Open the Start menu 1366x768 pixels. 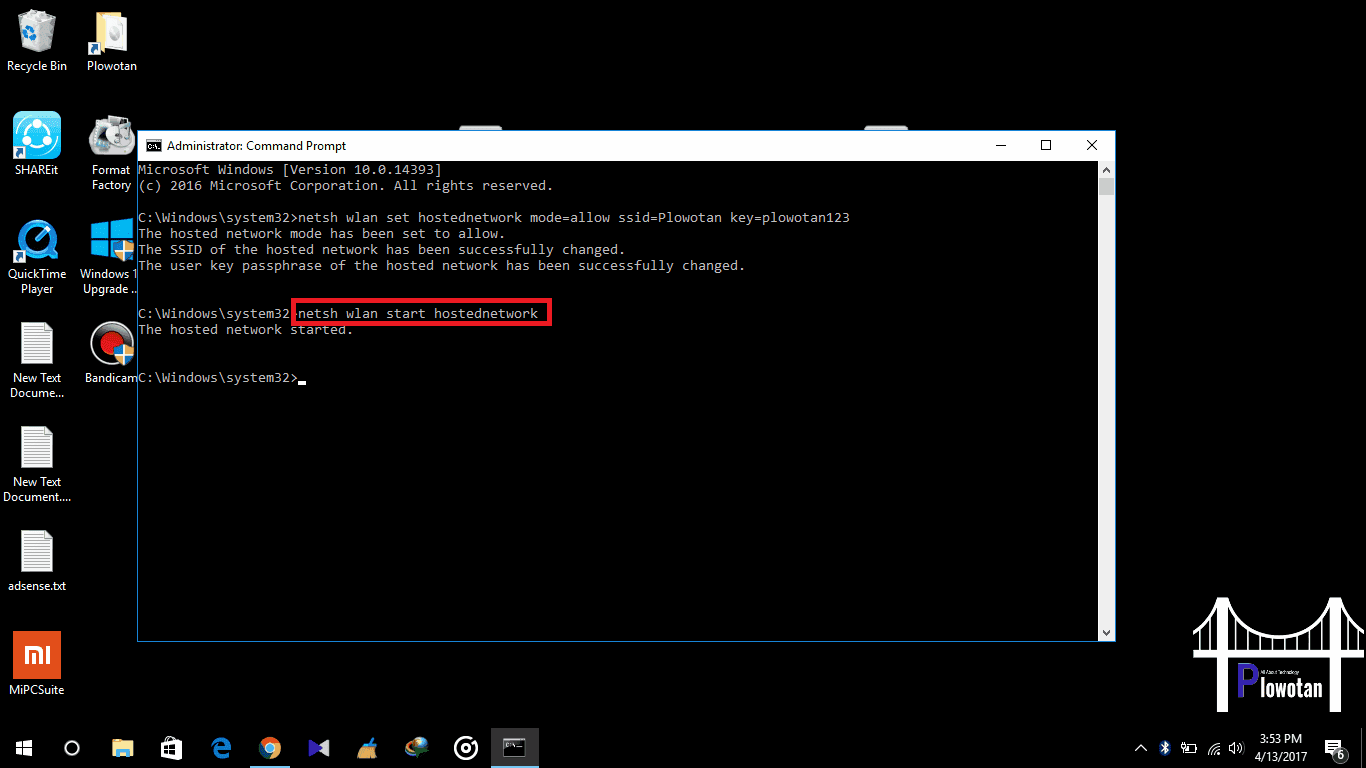click(23, 747)
